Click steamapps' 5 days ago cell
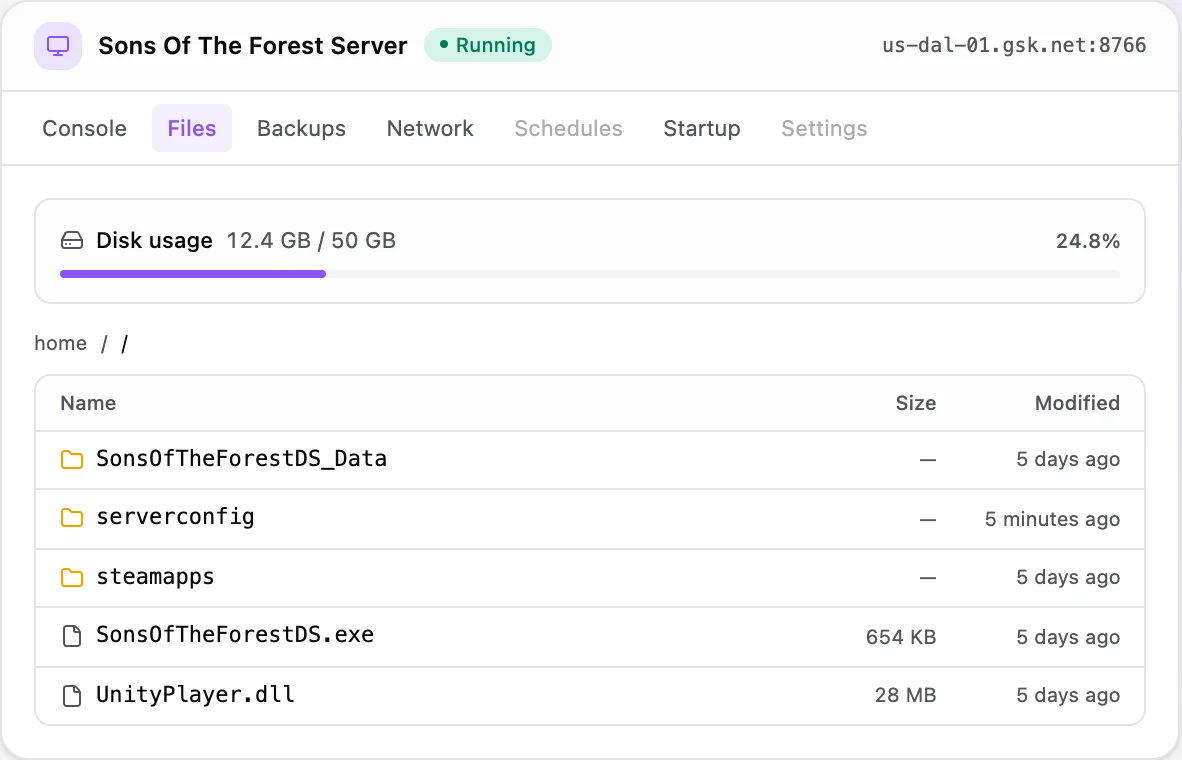Image resolution: width=1182 pixels, height=760 pixels. pos(1068,578)
